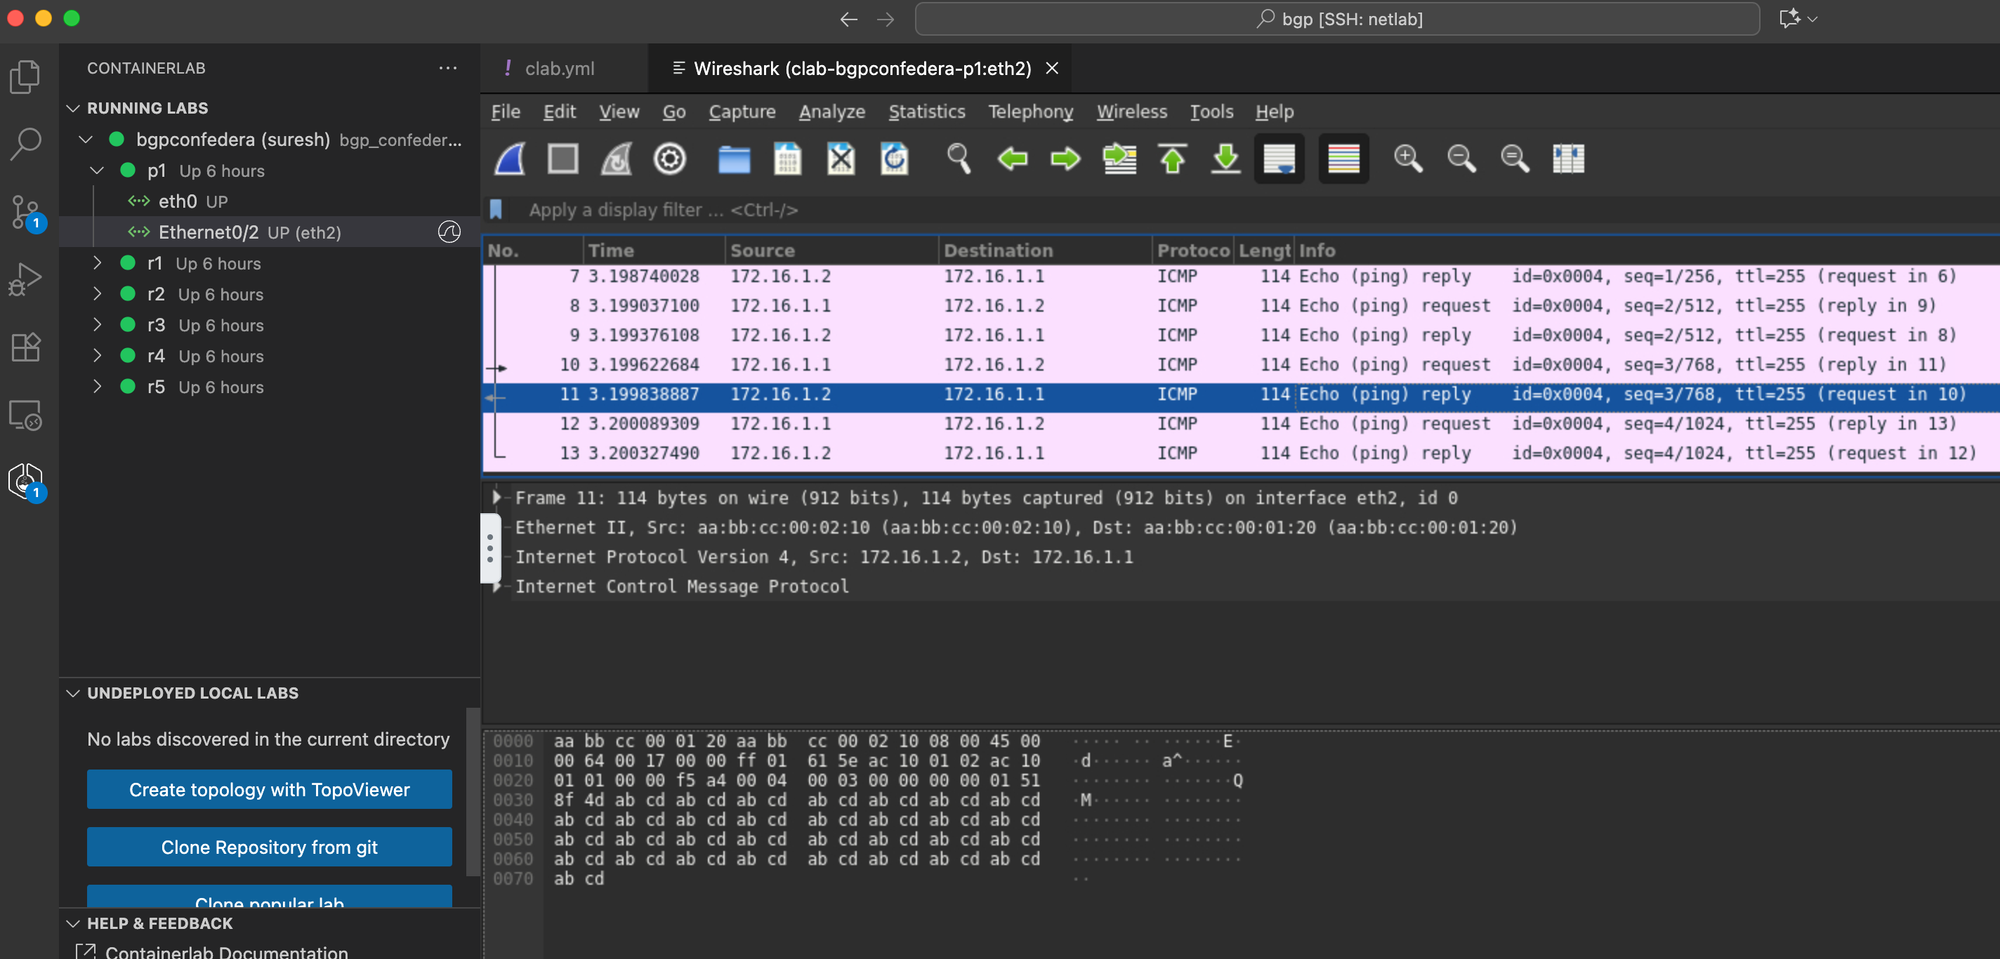This screenshot has height=959, width=2000.
Task: Toggle auto-scroll during live capture
Action: coord(1279,159)
